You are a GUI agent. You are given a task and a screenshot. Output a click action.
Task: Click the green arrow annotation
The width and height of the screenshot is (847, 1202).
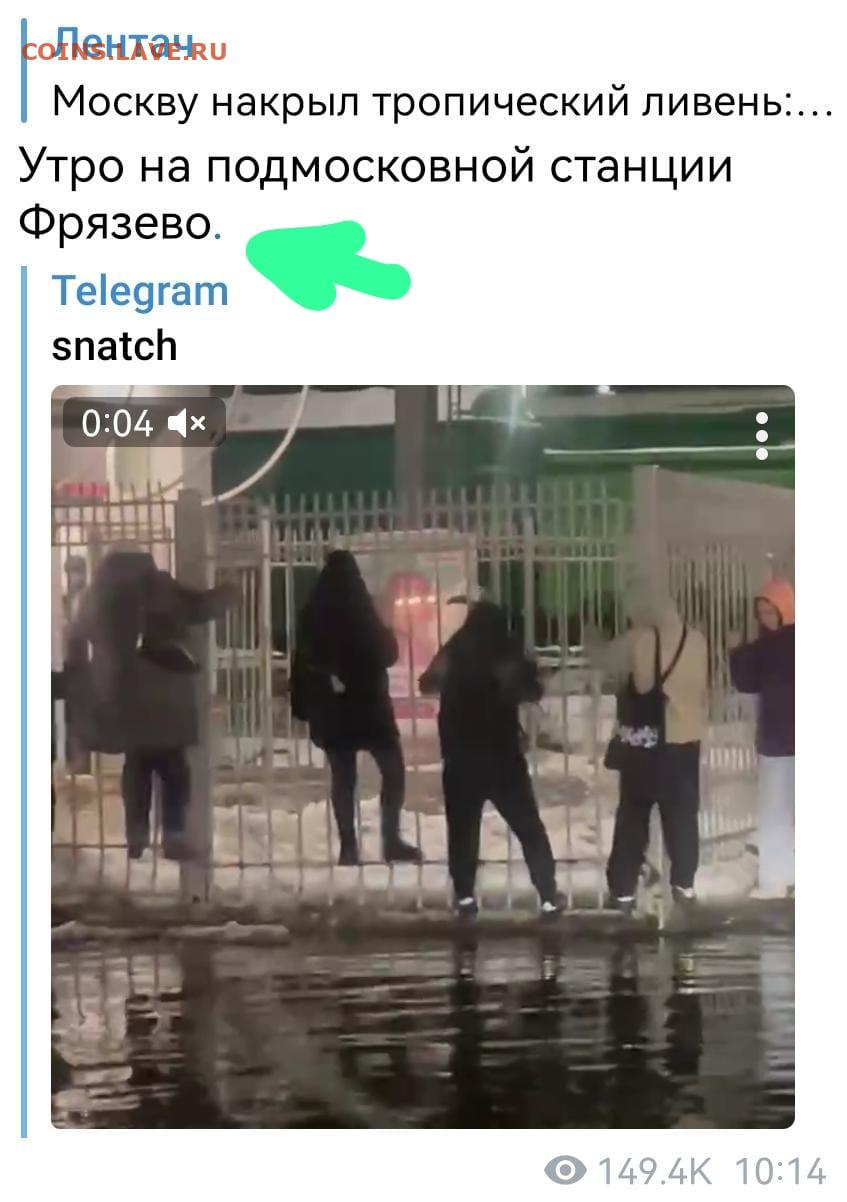point(328,263)
